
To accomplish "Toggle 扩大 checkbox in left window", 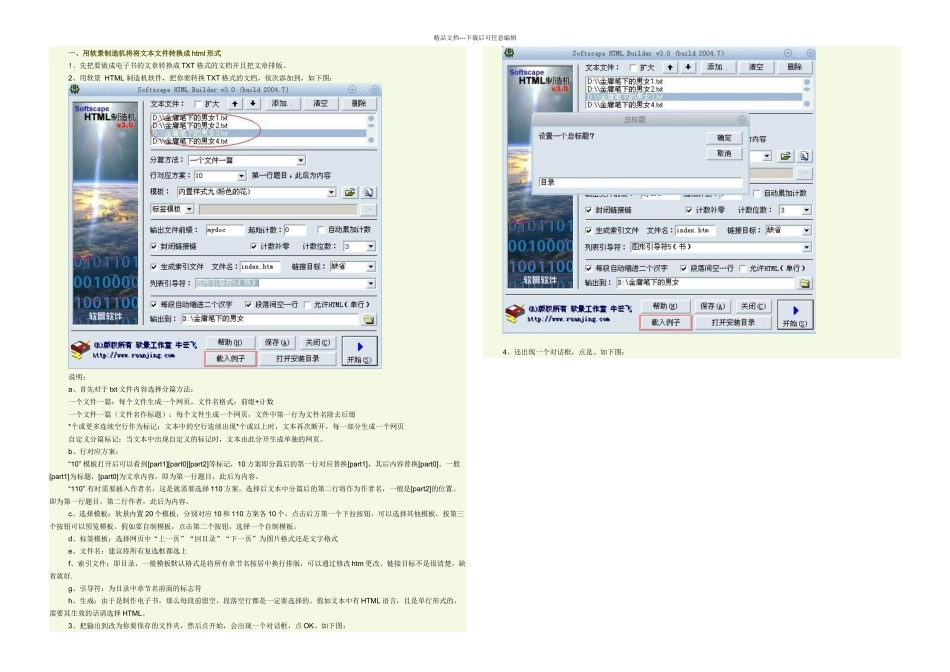I will pyautogui.click(x=198, y=104).
